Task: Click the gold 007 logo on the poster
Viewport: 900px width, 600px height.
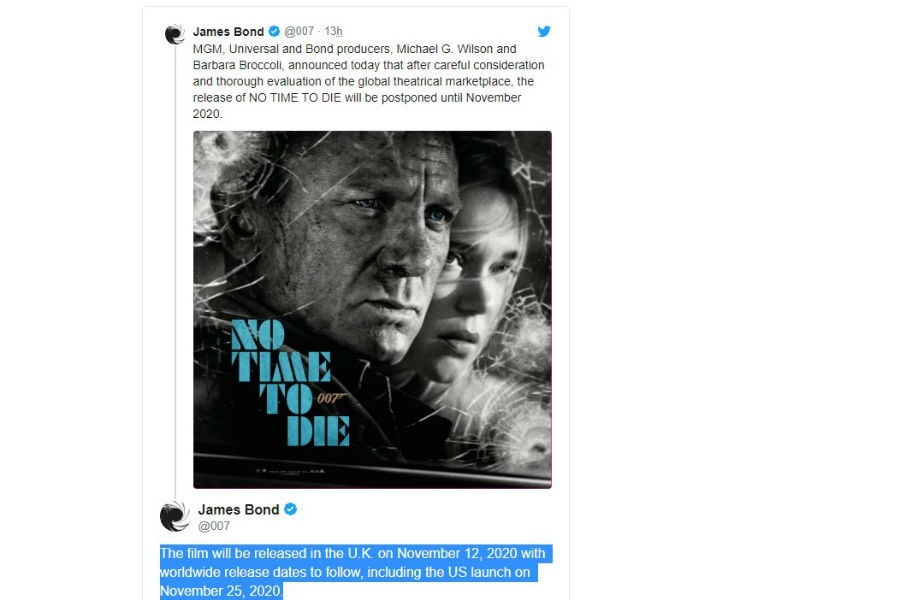Action: tap(332, 397)
